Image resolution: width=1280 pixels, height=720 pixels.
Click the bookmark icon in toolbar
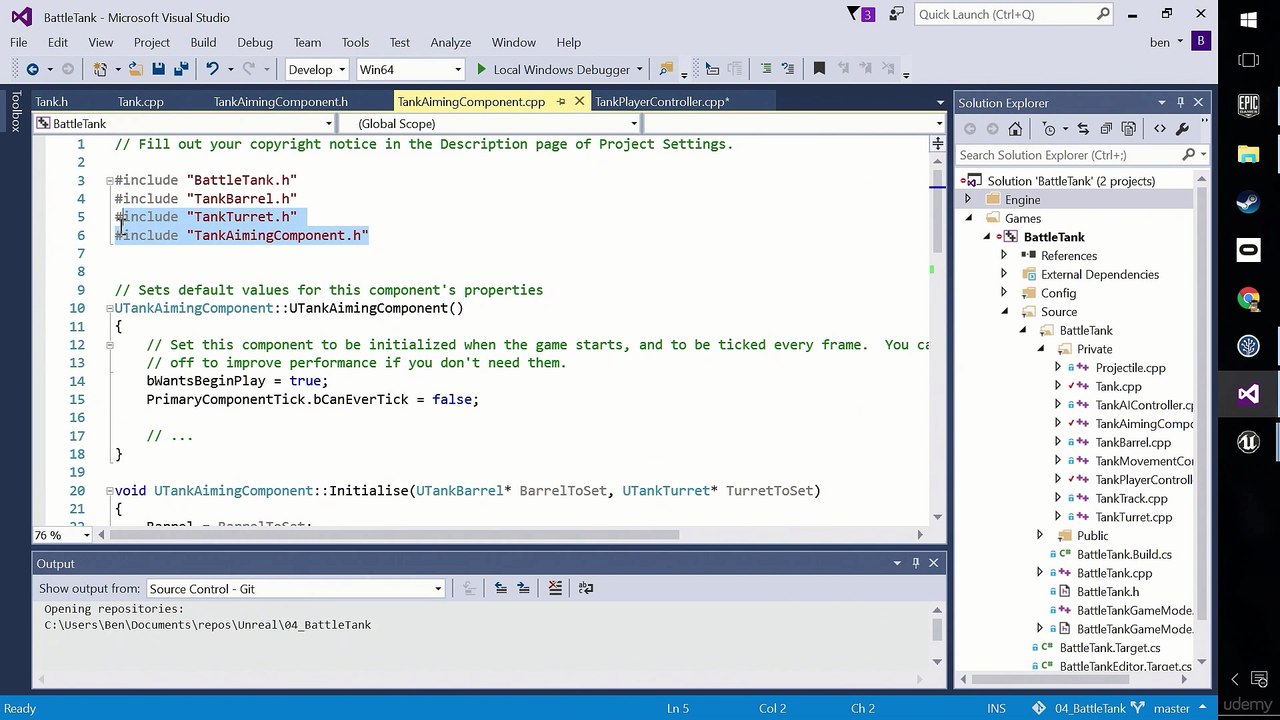(819, 69)
